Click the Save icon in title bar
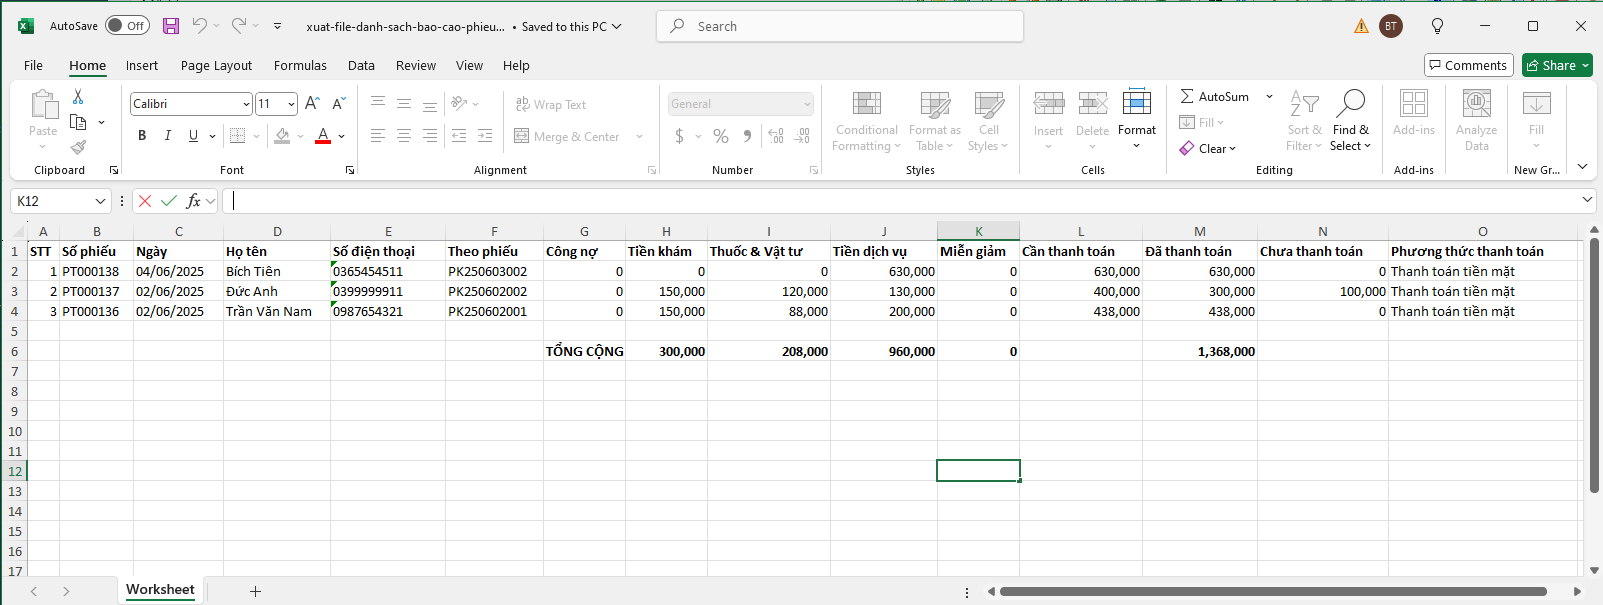1603x605 pixels. click(x=171, y=26)
